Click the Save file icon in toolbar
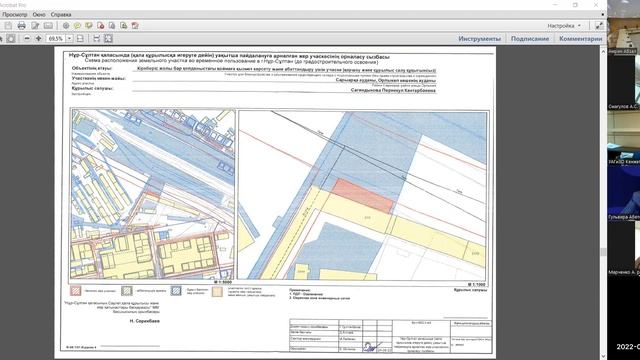640x360 pixels. 8,26
